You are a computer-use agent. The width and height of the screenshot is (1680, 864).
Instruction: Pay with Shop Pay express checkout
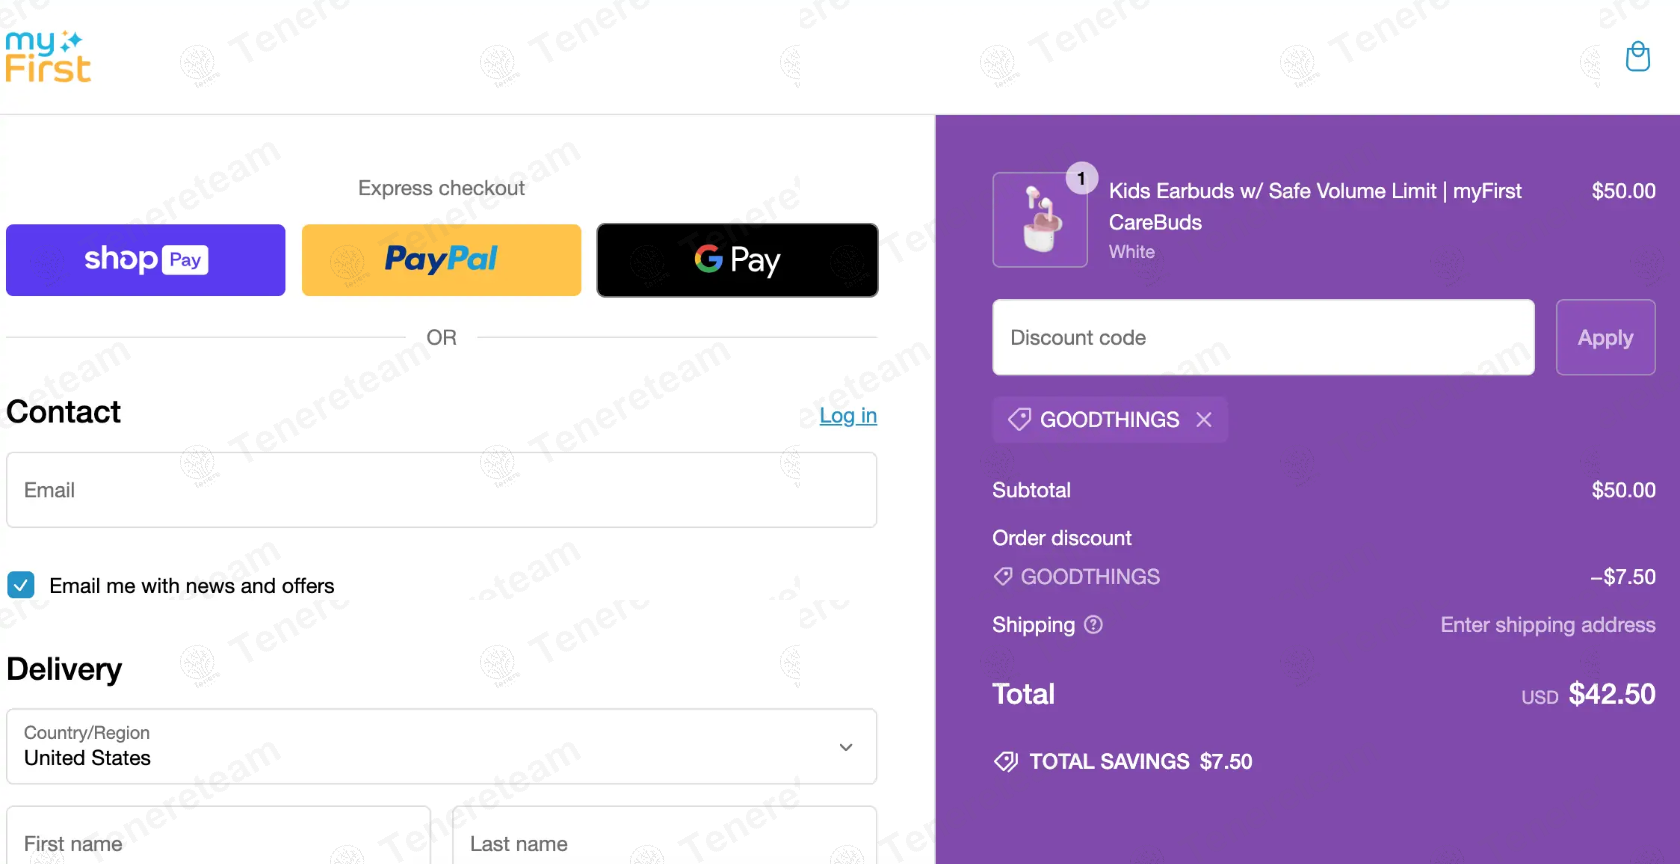(146, 260)
